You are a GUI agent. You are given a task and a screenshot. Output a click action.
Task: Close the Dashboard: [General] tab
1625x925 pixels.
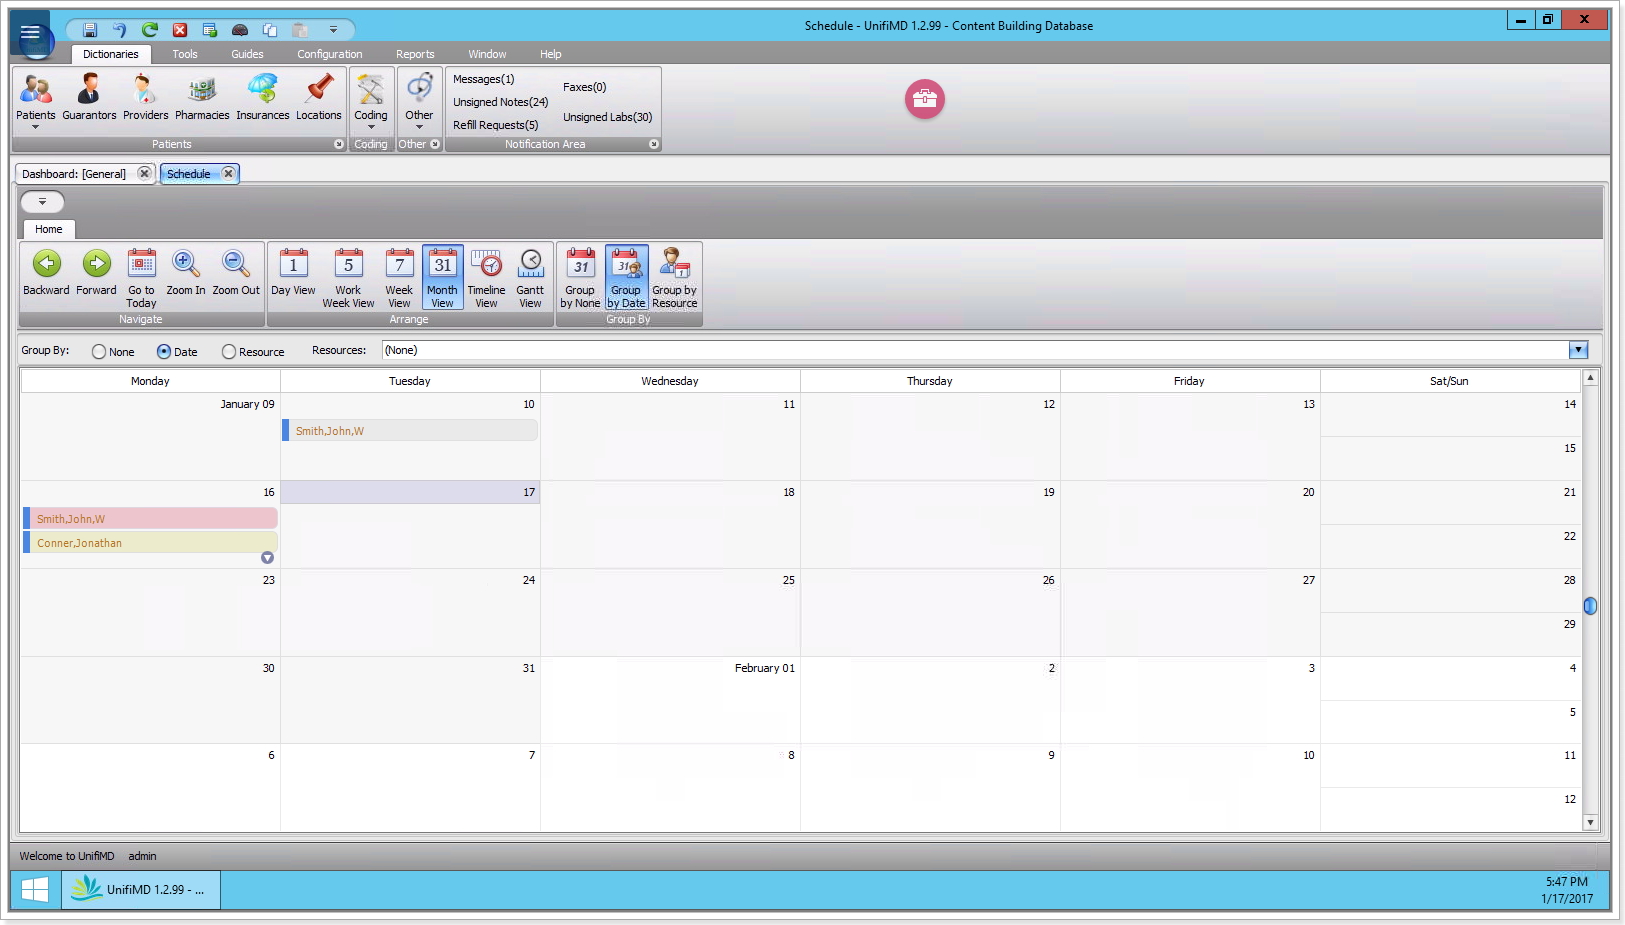[144, 174]
